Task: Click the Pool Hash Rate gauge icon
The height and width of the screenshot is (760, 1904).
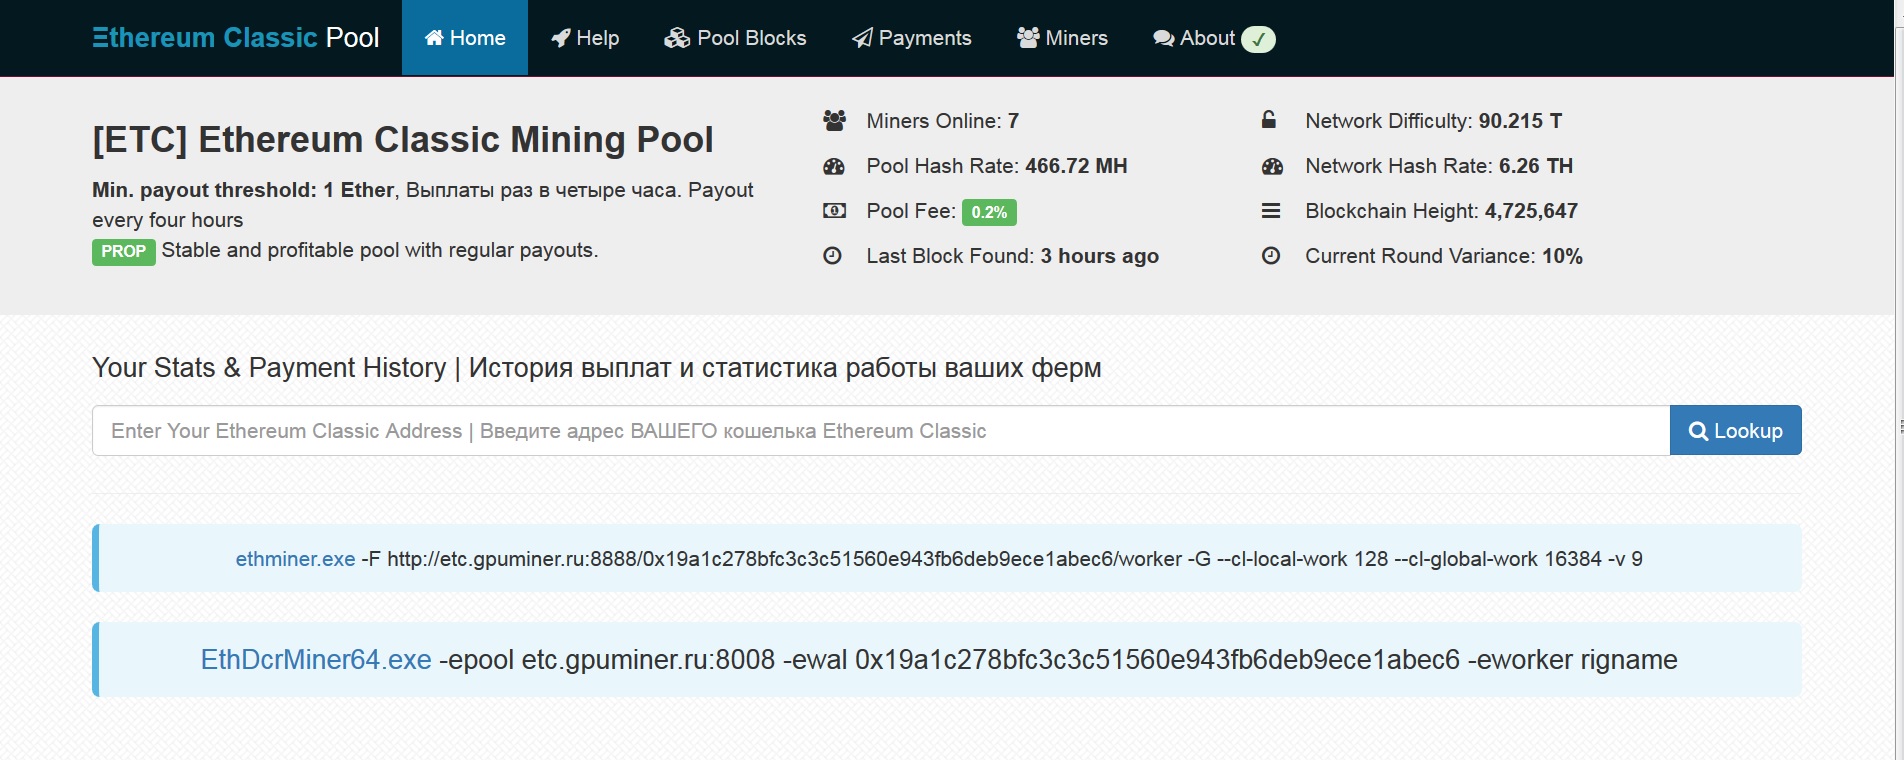Action: click(x=834, y=166)
